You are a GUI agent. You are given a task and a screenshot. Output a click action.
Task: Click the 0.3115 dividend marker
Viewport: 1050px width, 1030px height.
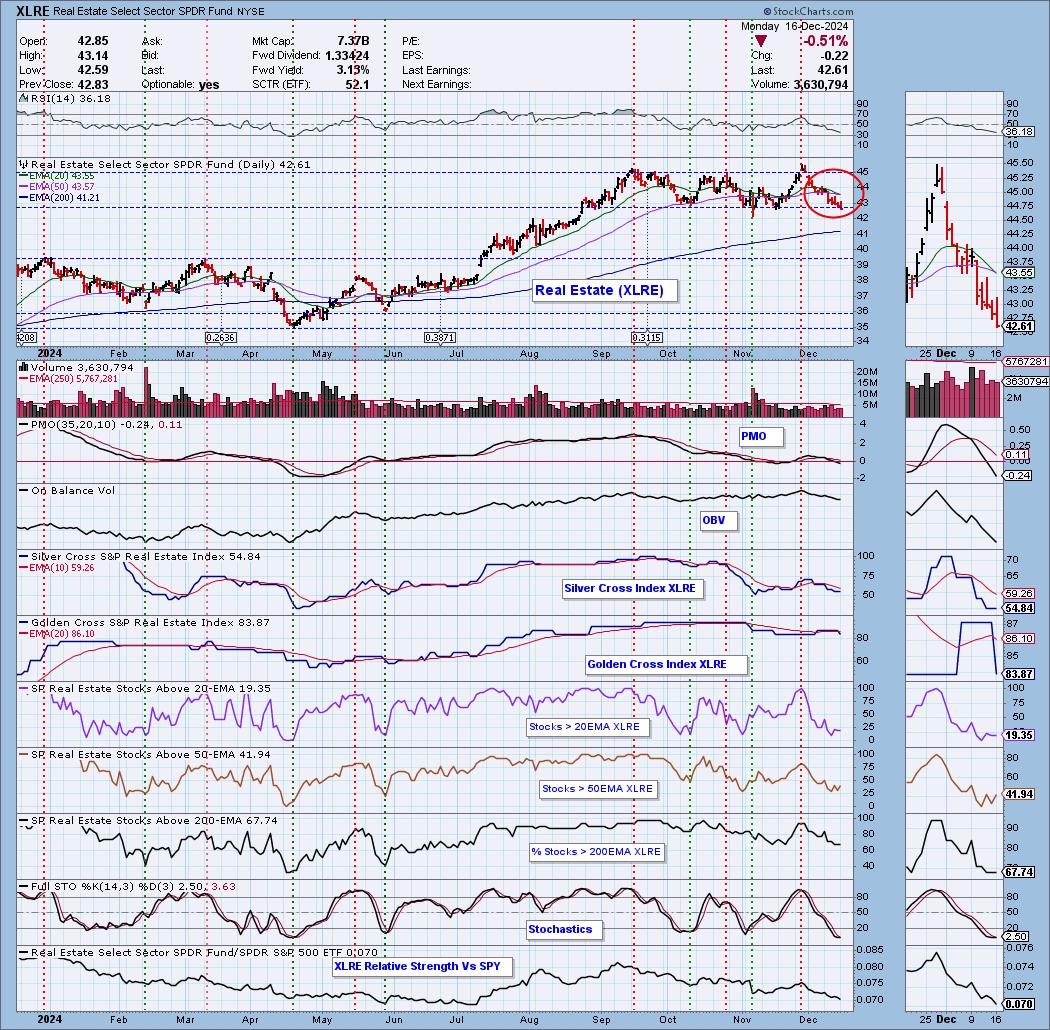click(x=647, y=338)
